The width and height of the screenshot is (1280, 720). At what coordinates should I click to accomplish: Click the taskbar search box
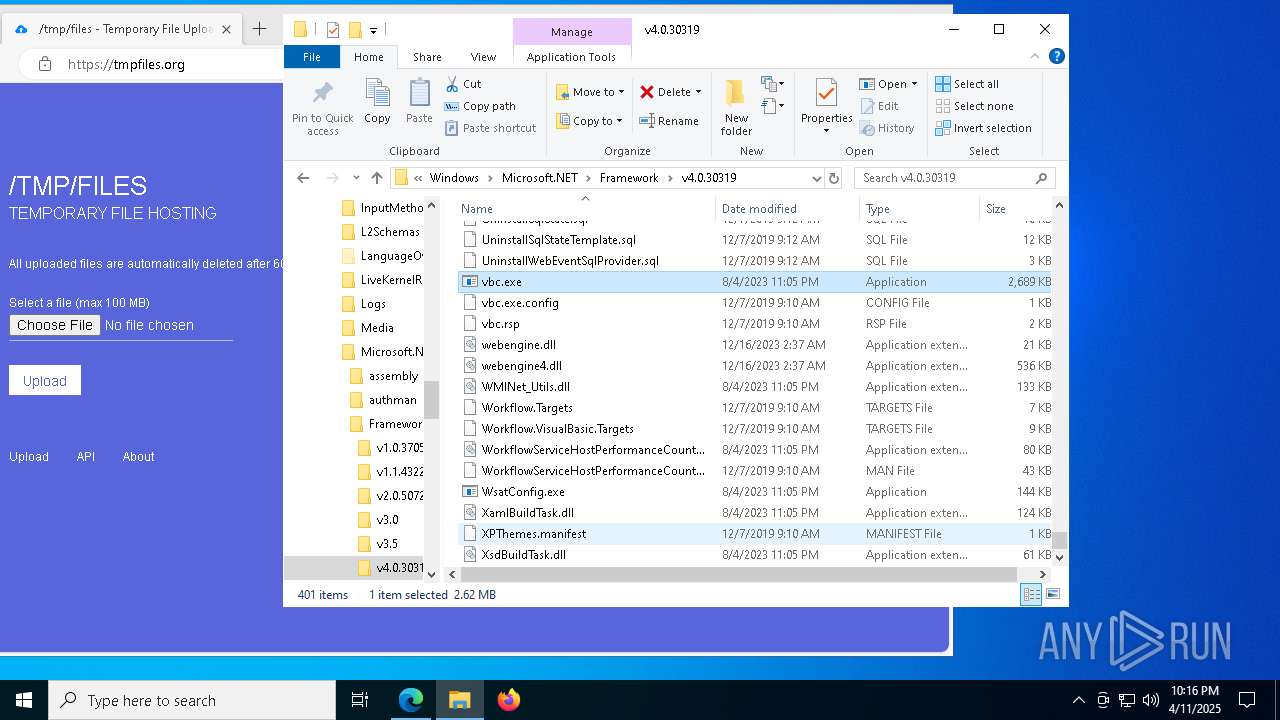point(192,700)
